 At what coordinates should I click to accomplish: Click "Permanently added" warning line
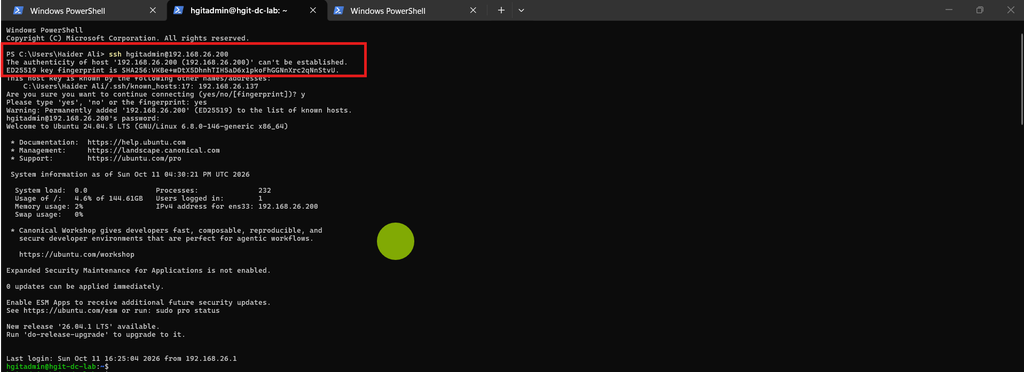click(179, 110)
